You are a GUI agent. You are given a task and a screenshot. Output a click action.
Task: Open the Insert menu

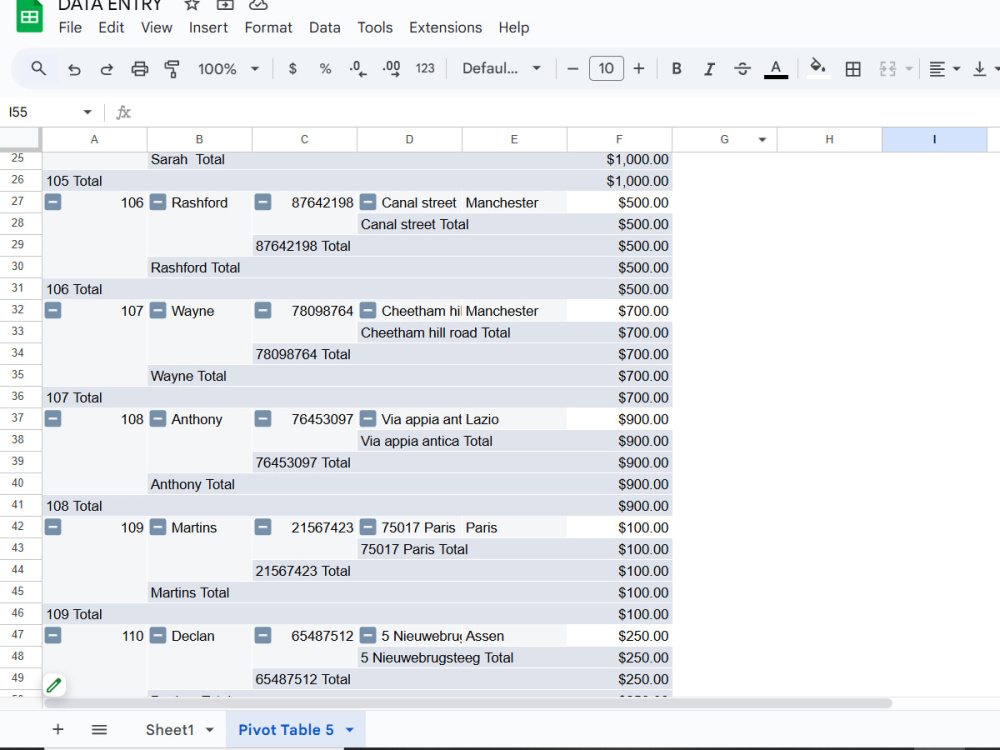click(x=208, y=27)
